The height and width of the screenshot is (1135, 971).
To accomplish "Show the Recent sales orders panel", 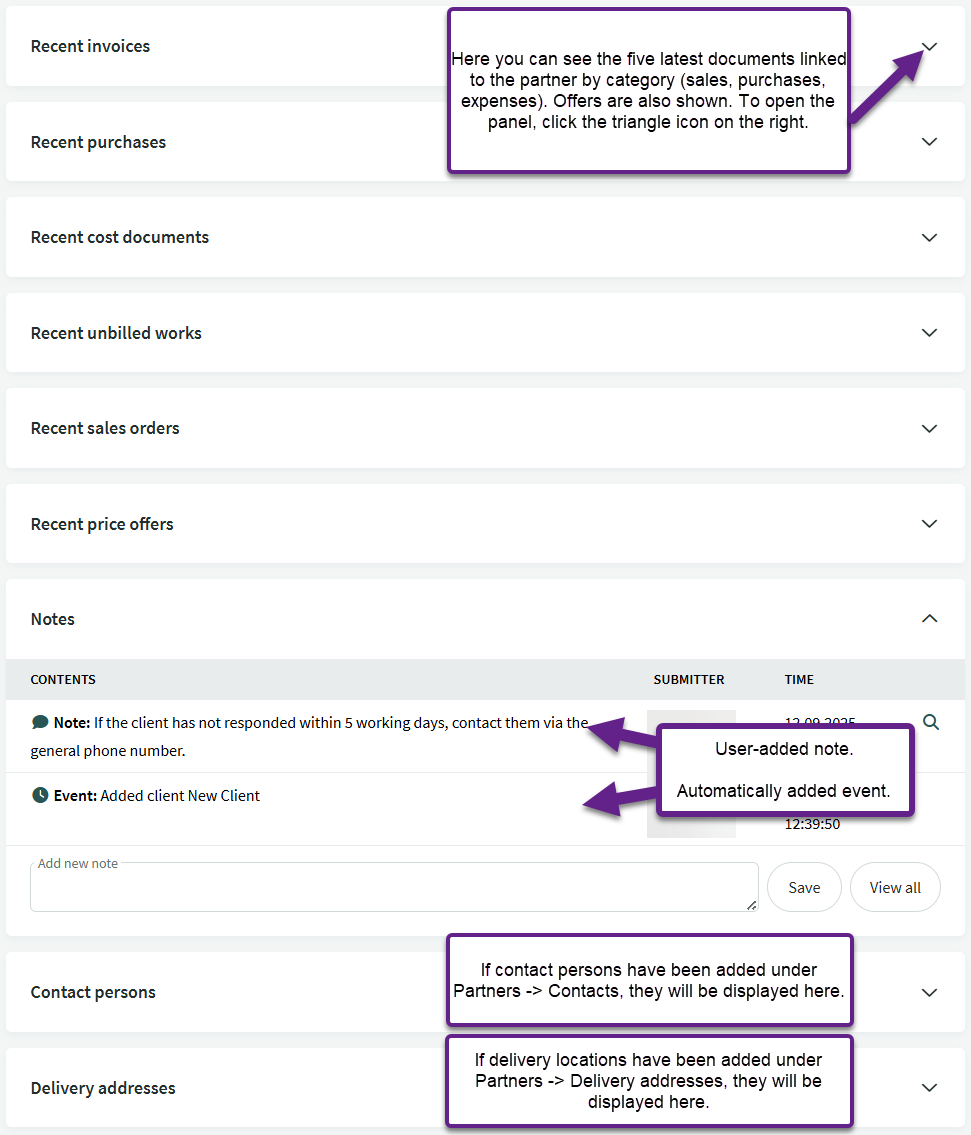I will (x=929, y=428).
